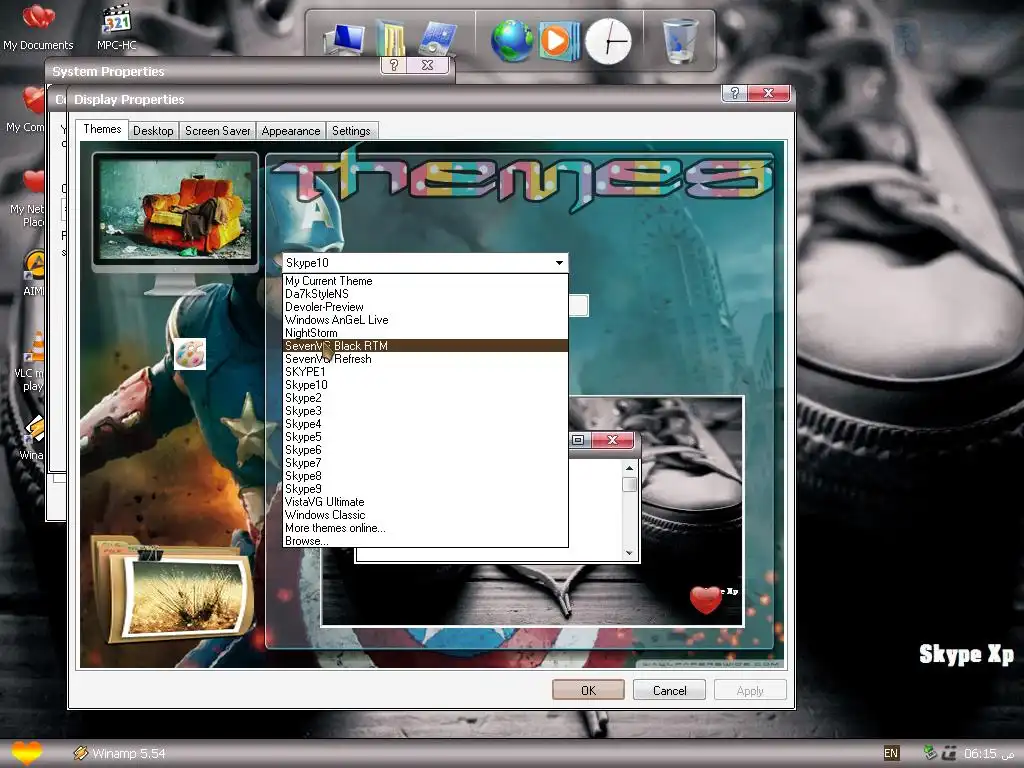Viewport: 1024px width, 768px height.
Task: Choose My Current Theme from list
Action: tap(425, 281)
